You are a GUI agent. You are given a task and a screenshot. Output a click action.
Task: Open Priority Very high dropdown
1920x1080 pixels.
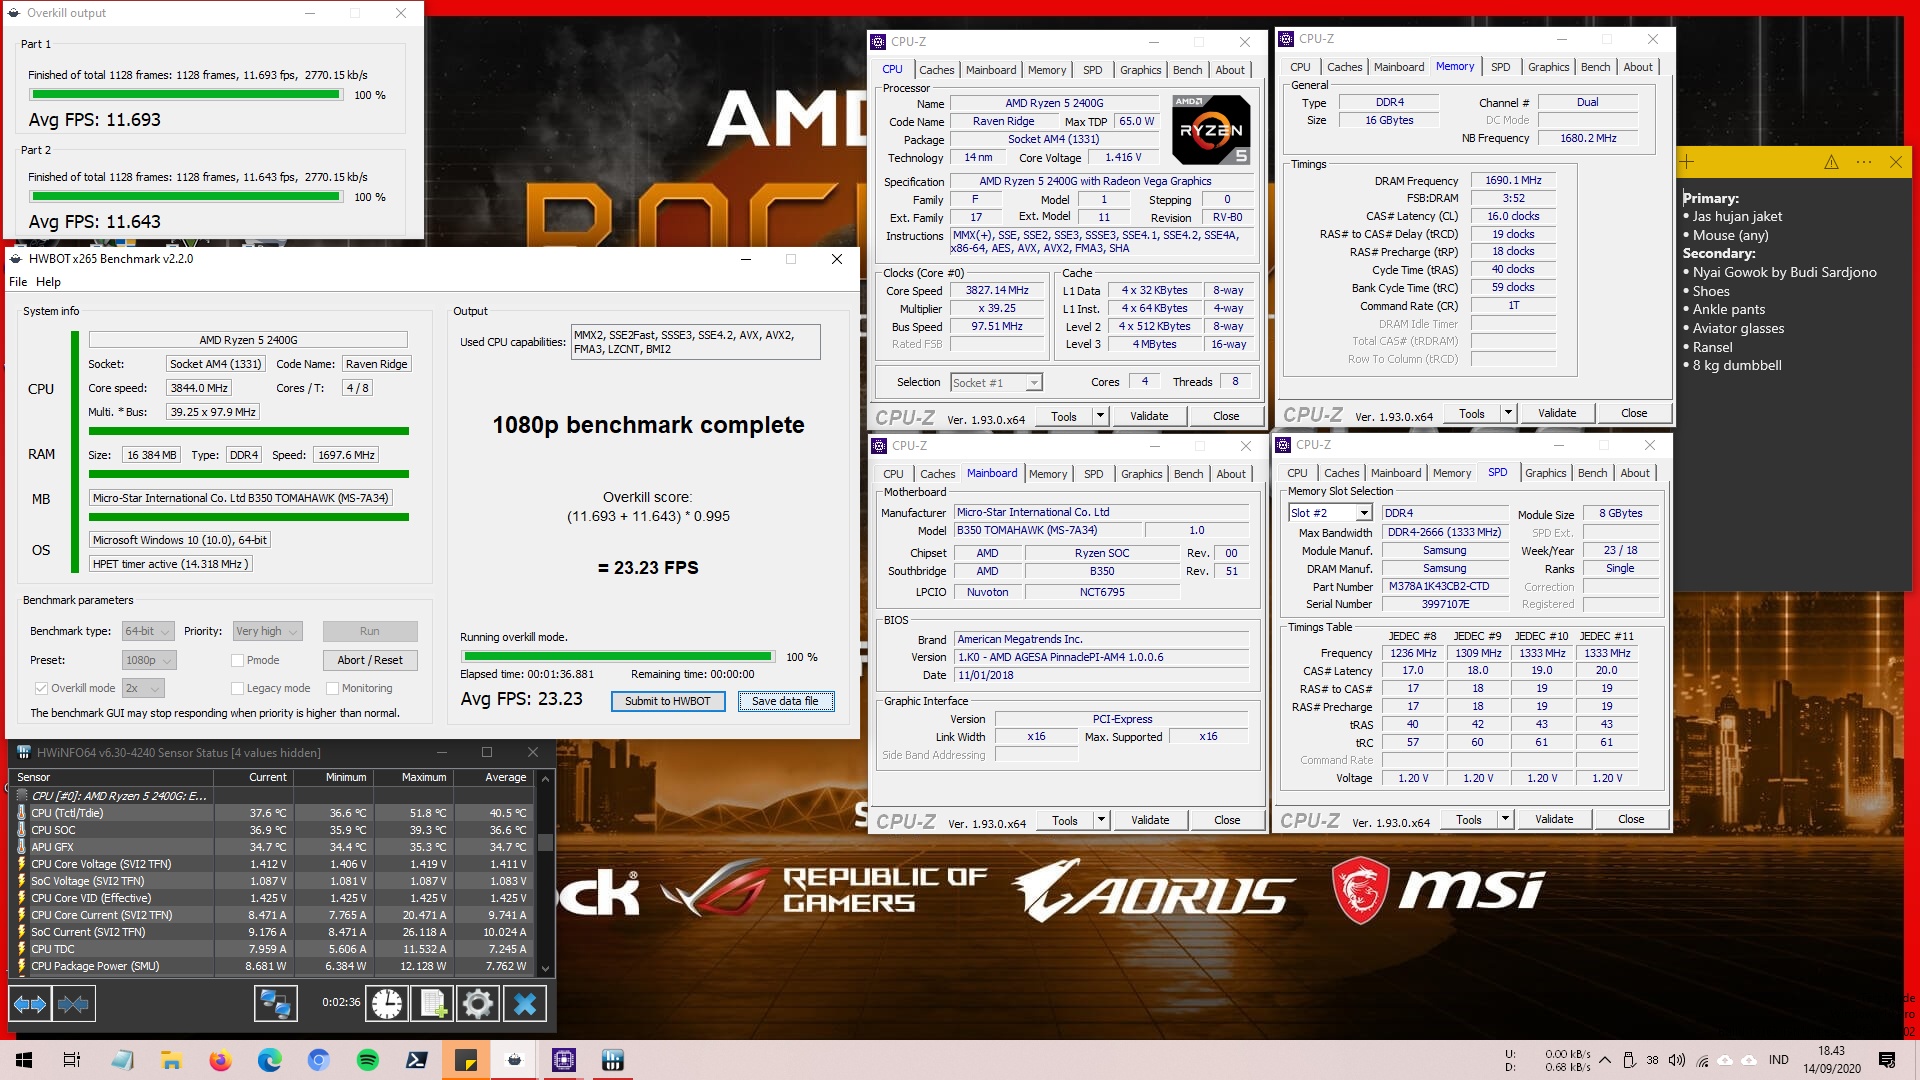267,631
